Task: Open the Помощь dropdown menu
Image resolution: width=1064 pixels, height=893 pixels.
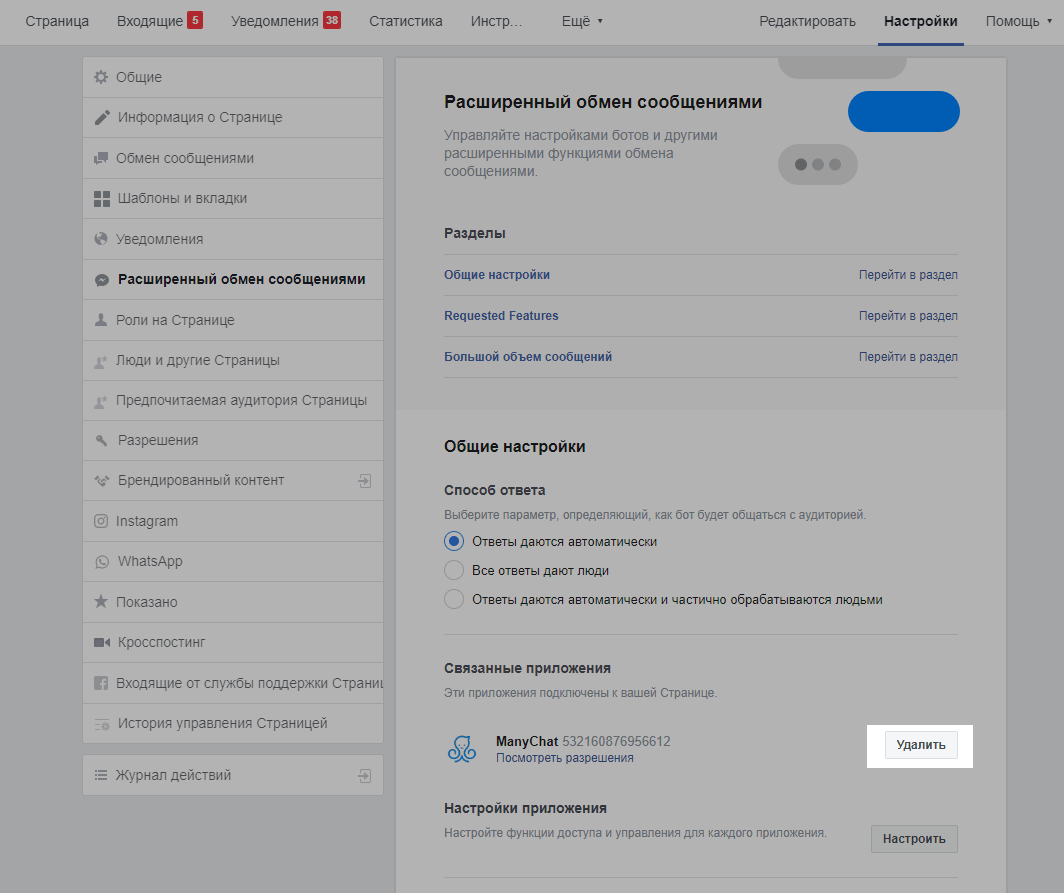Action: point(1019,21)
